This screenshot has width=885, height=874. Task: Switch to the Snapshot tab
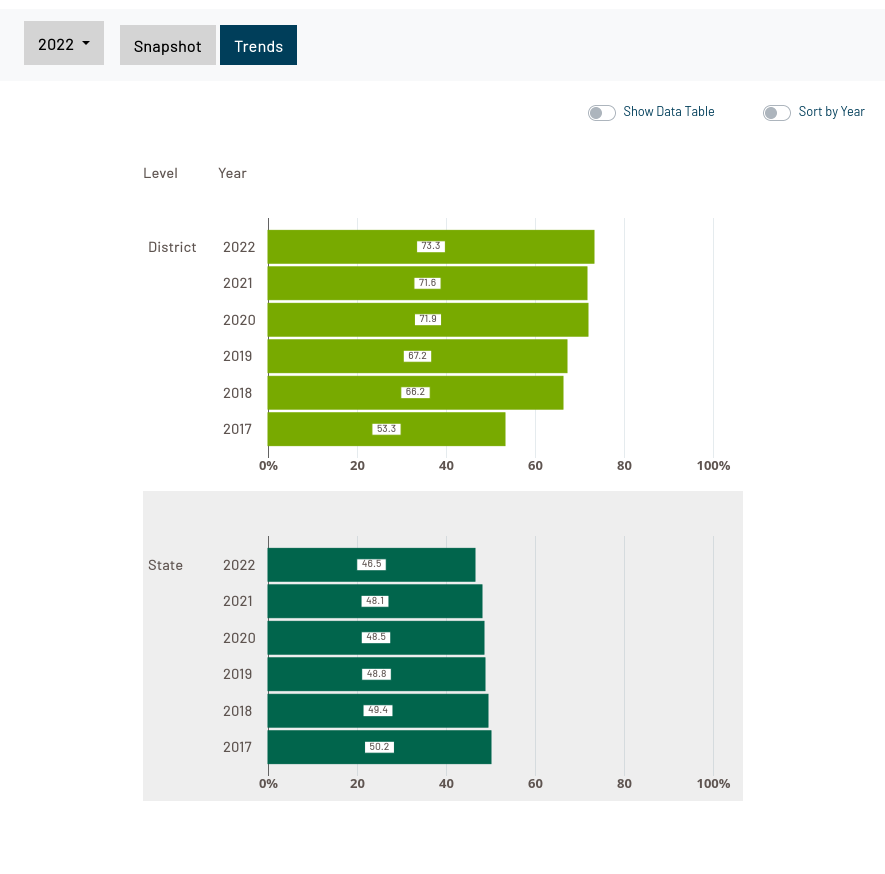tap(167, 46)
